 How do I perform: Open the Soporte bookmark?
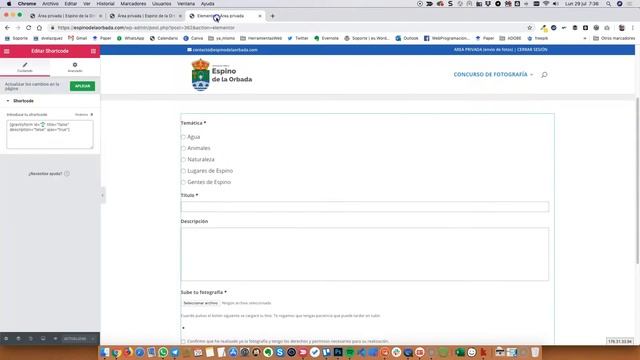pos(16,38)
